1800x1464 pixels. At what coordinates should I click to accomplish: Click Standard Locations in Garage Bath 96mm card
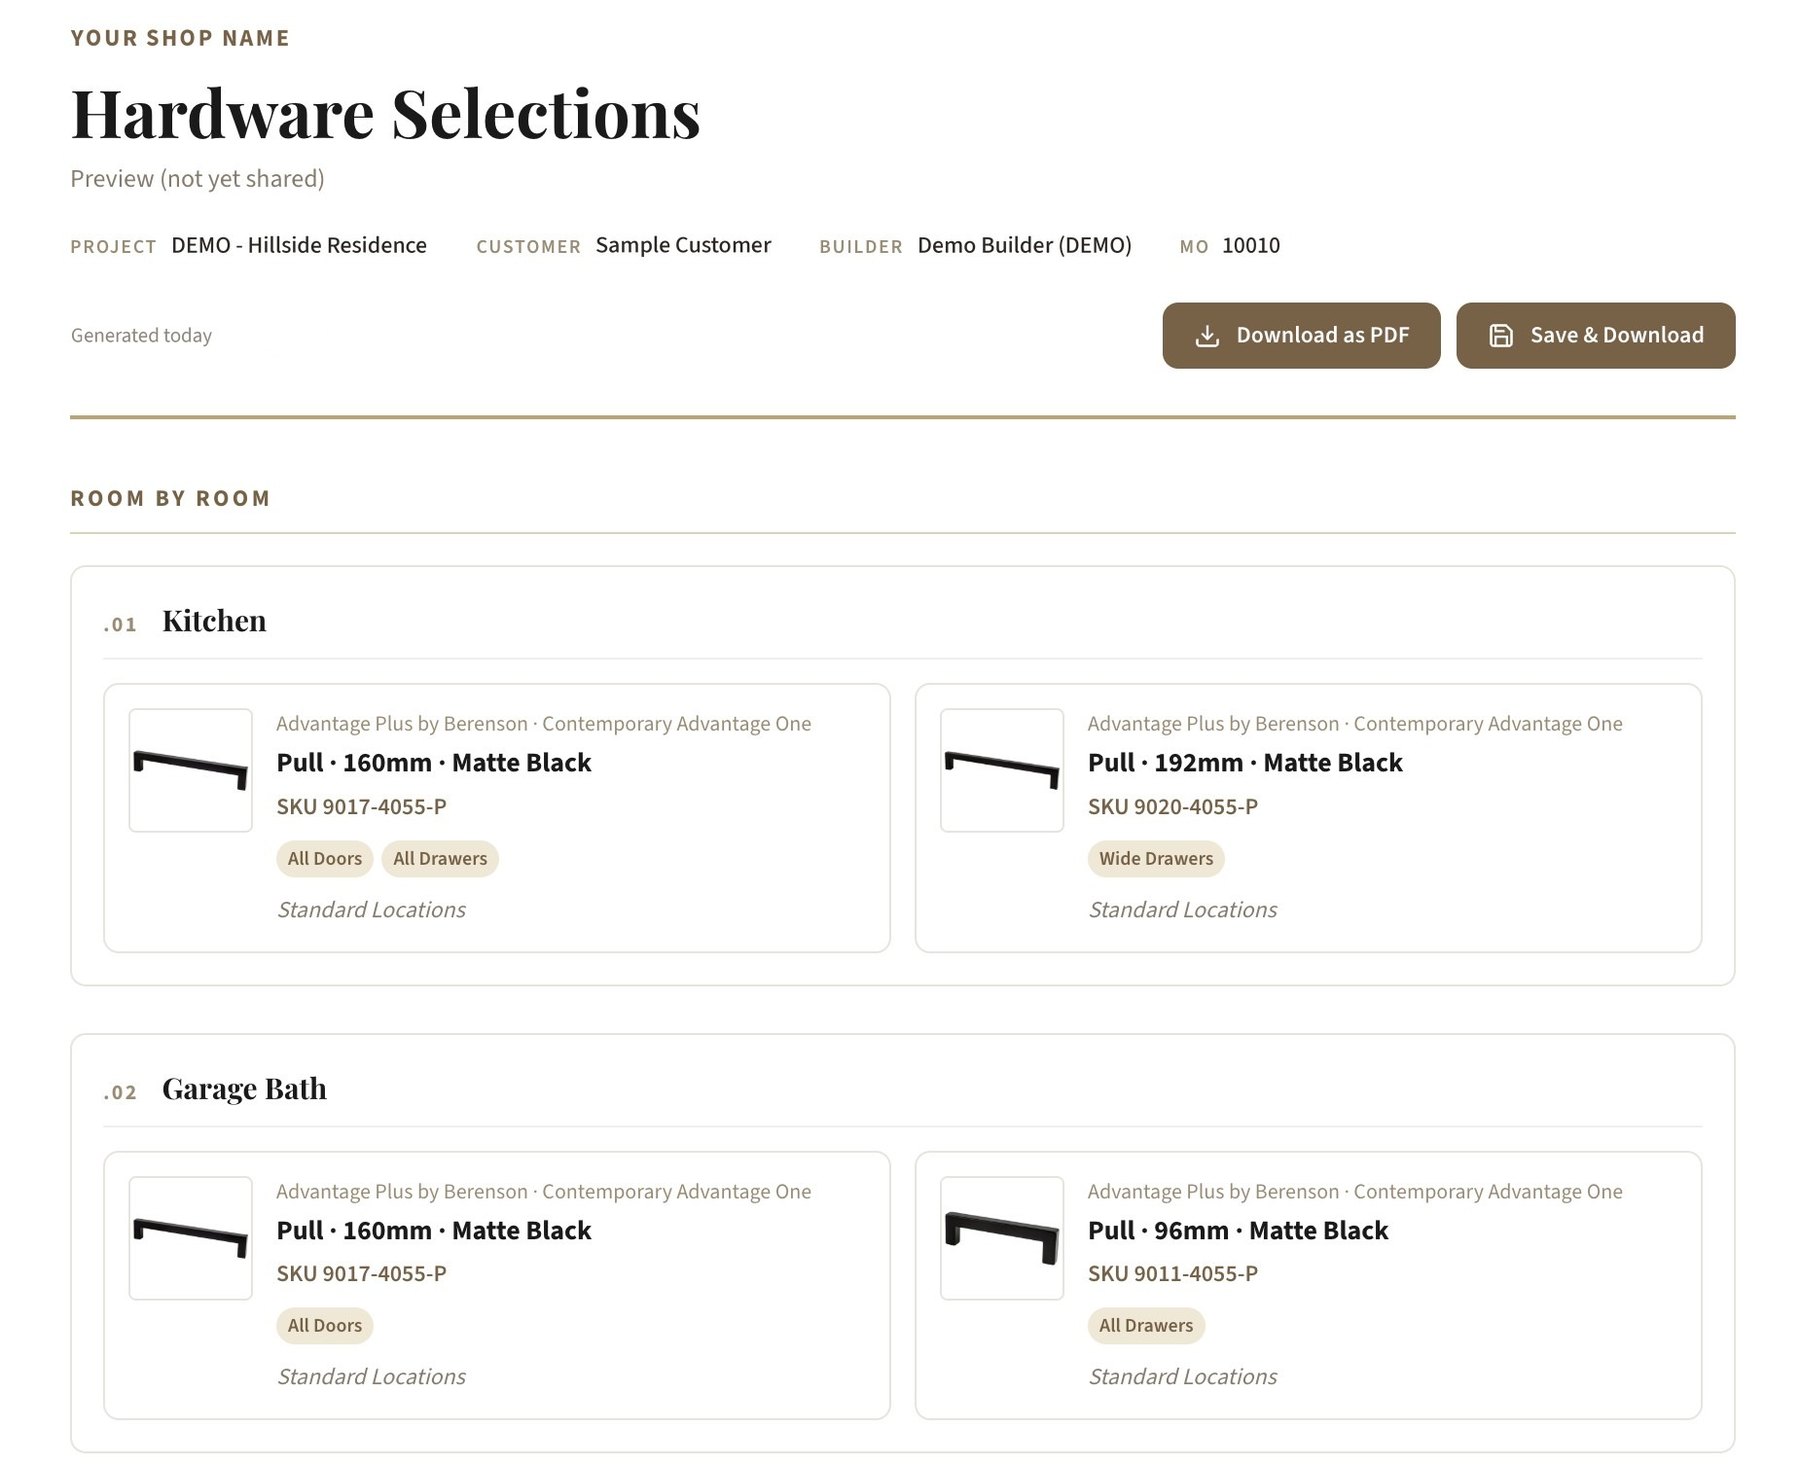pos(1182,1377)
